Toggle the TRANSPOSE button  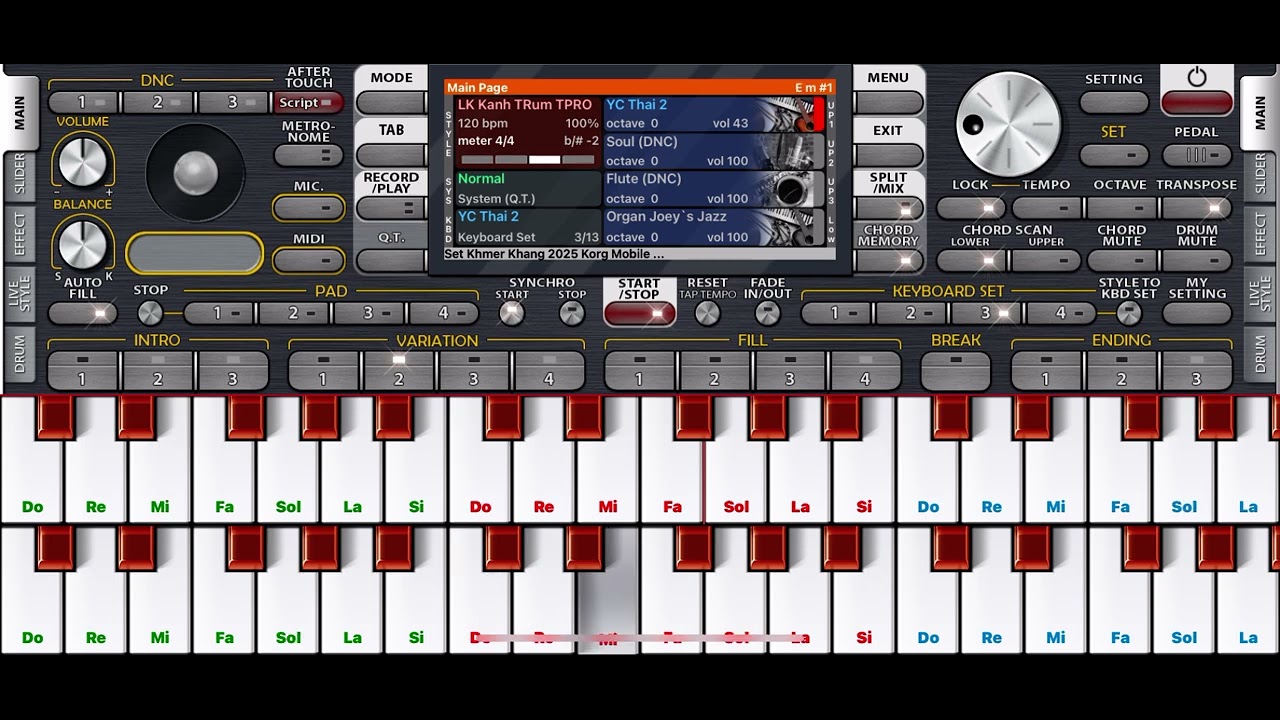click(x=1197, y=208)
